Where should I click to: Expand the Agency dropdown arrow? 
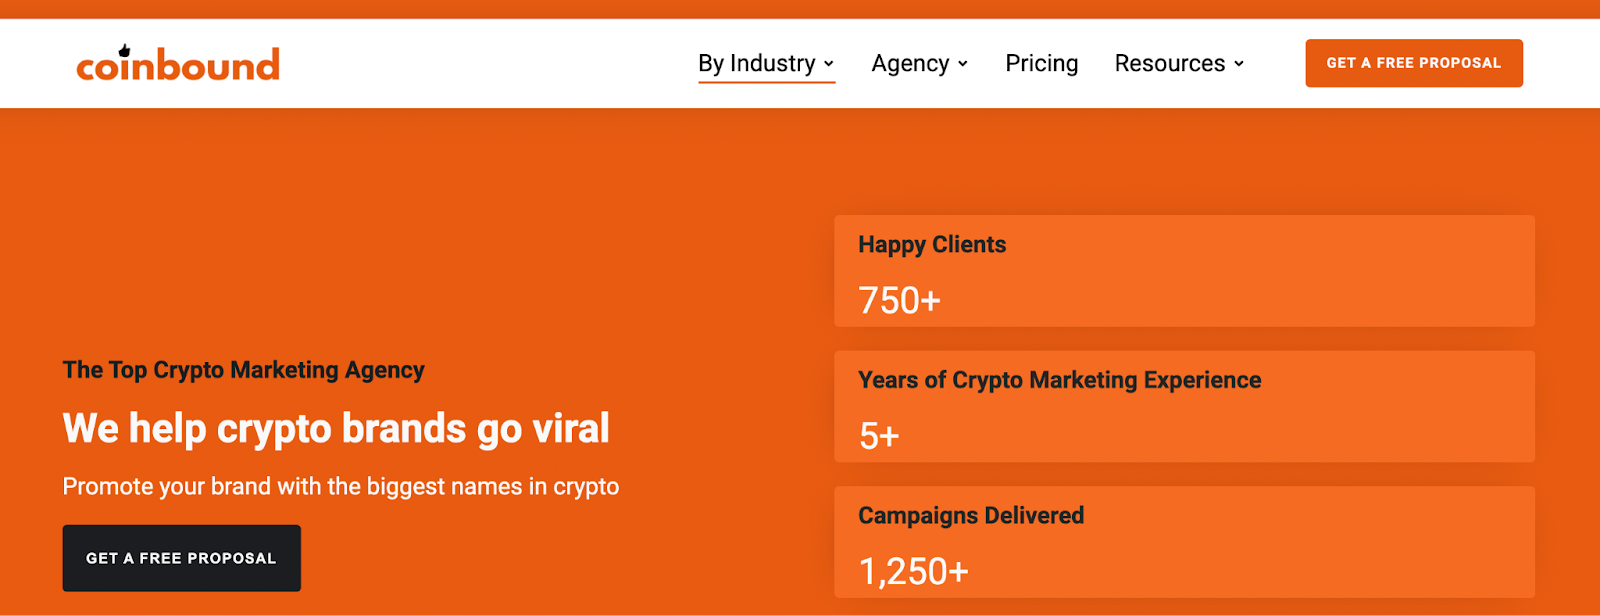click(x=963, y=64)
